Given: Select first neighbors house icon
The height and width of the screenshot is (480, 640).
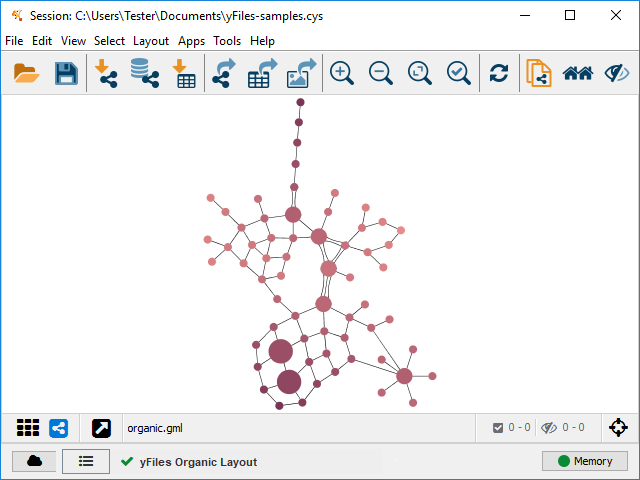Looking at the screenshot, I should pos(578,73).
